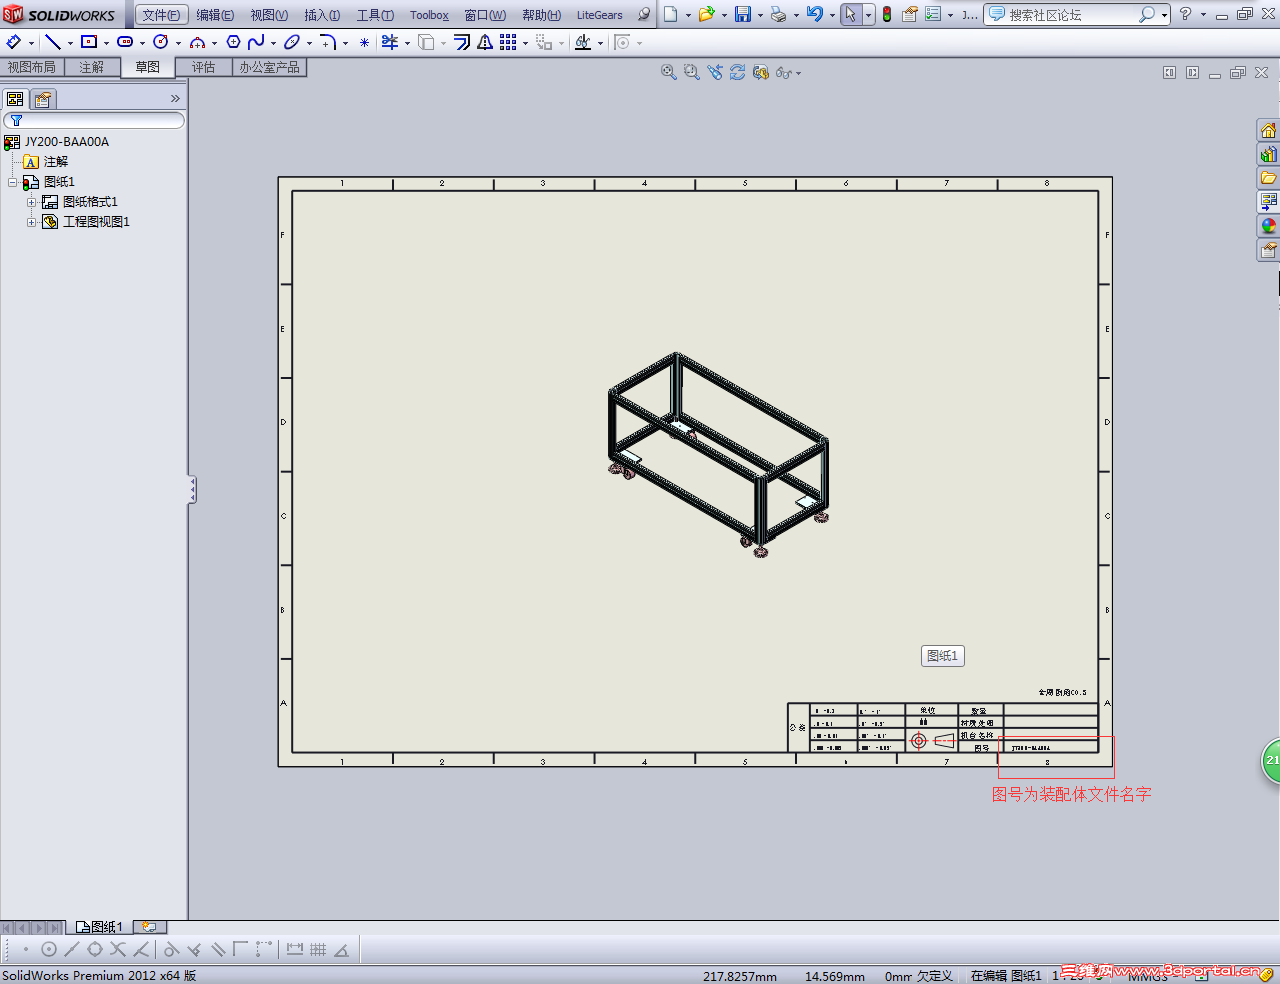This screenshot has width=1280, height=984.
Task: Open the 文件(F) menu
Action: (162, 15)
